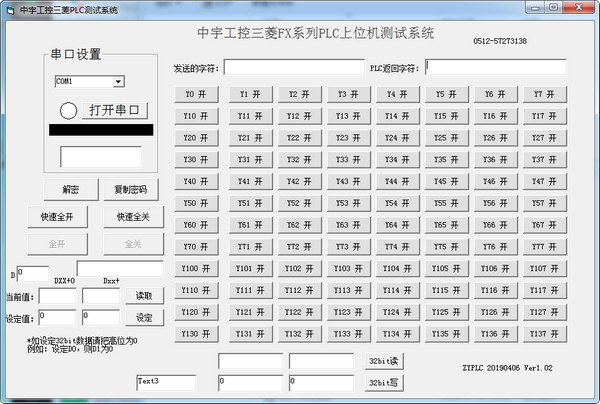Click the Y25 开 button

pyautogui.click(x=447, y=138)
